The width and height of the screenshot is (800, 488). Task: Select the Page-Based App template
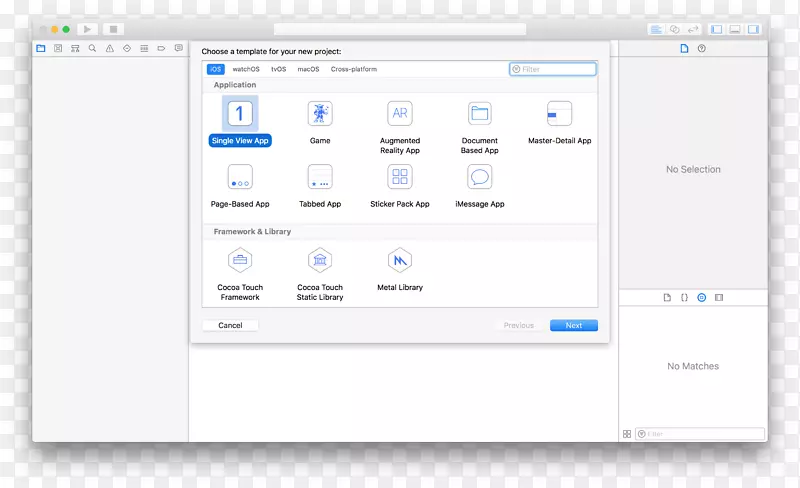(240, 185)
